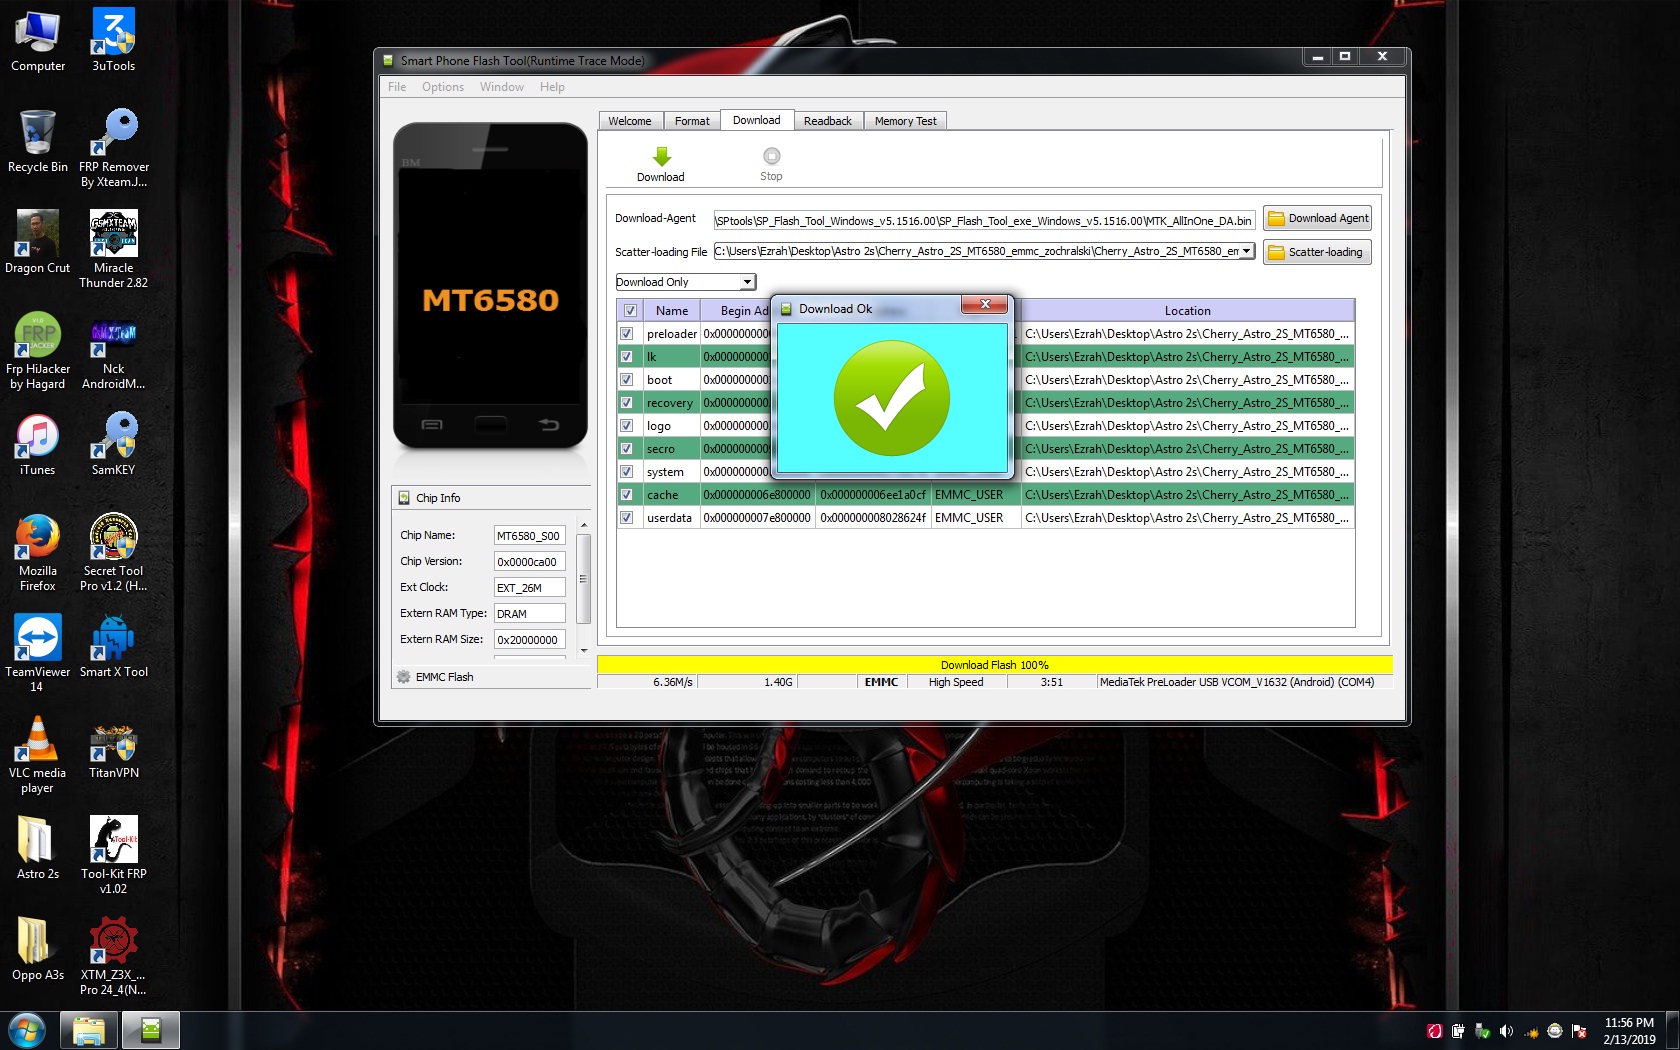Uncheck the recovery partition checkbox
The width and height of the screenshot is (1680, 1050).
(x=627, y=403)
